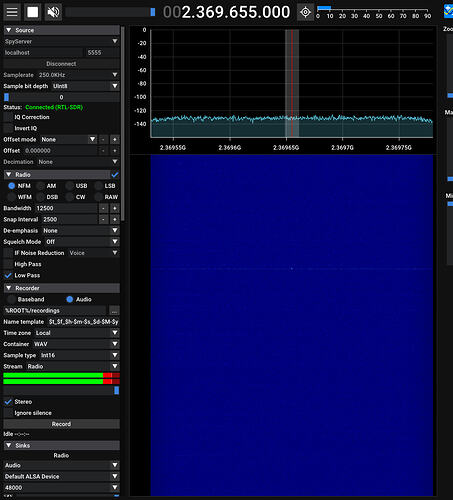Edit the recordings path field
Screen dimensions: 453x500
click(55, 311)
